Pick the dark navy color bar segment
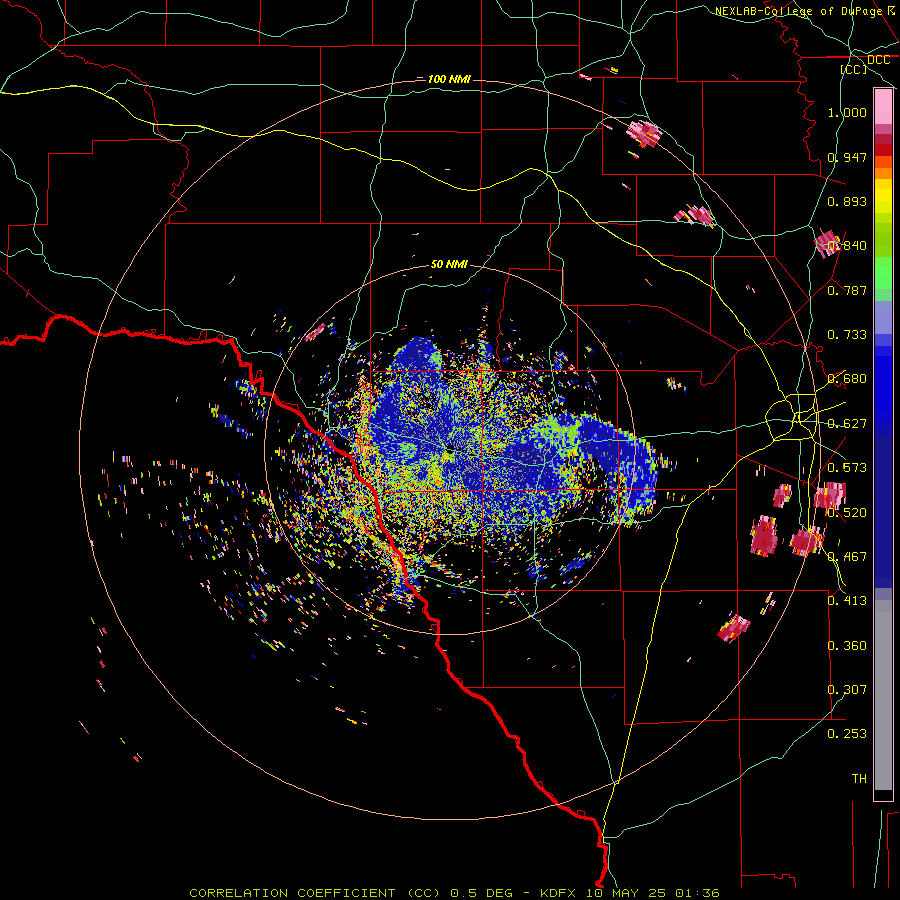Image resolution: width=900 pixels, height=900 pixels. pyautogui.click(x=883, y=511)
